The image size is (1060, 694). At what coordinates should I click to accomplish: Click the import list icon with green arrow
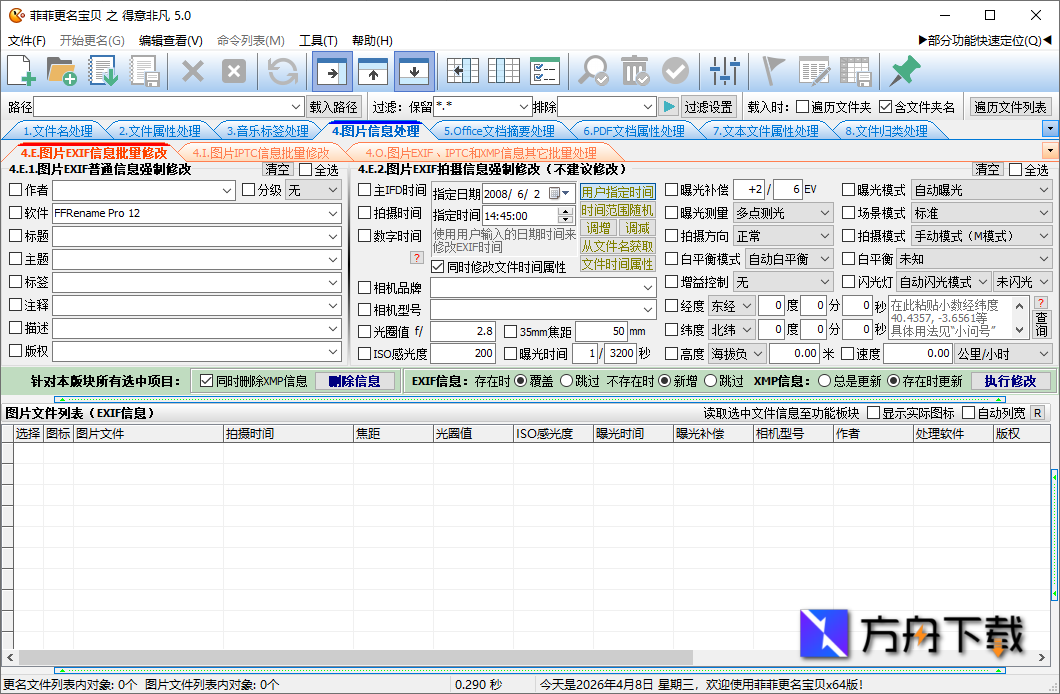point(103,71)
